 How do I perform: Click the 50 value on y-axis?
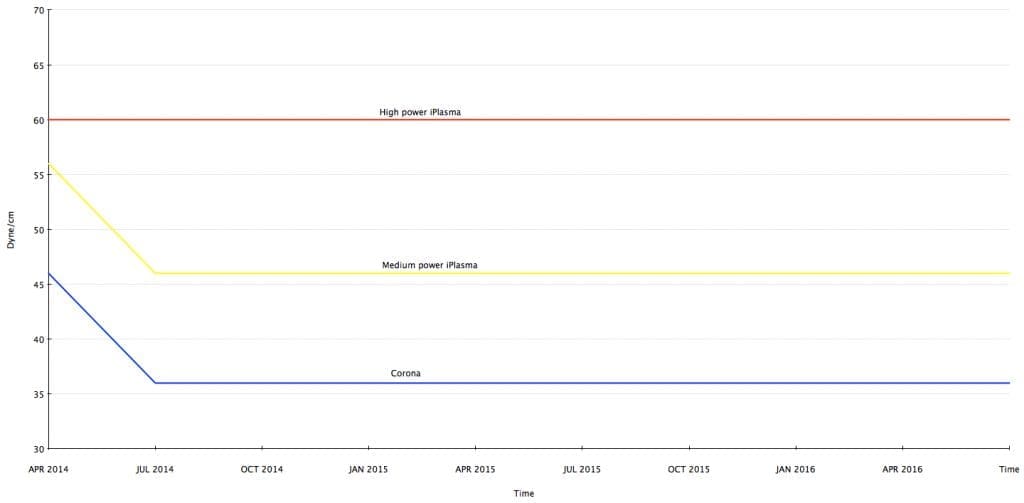point(39,230)
